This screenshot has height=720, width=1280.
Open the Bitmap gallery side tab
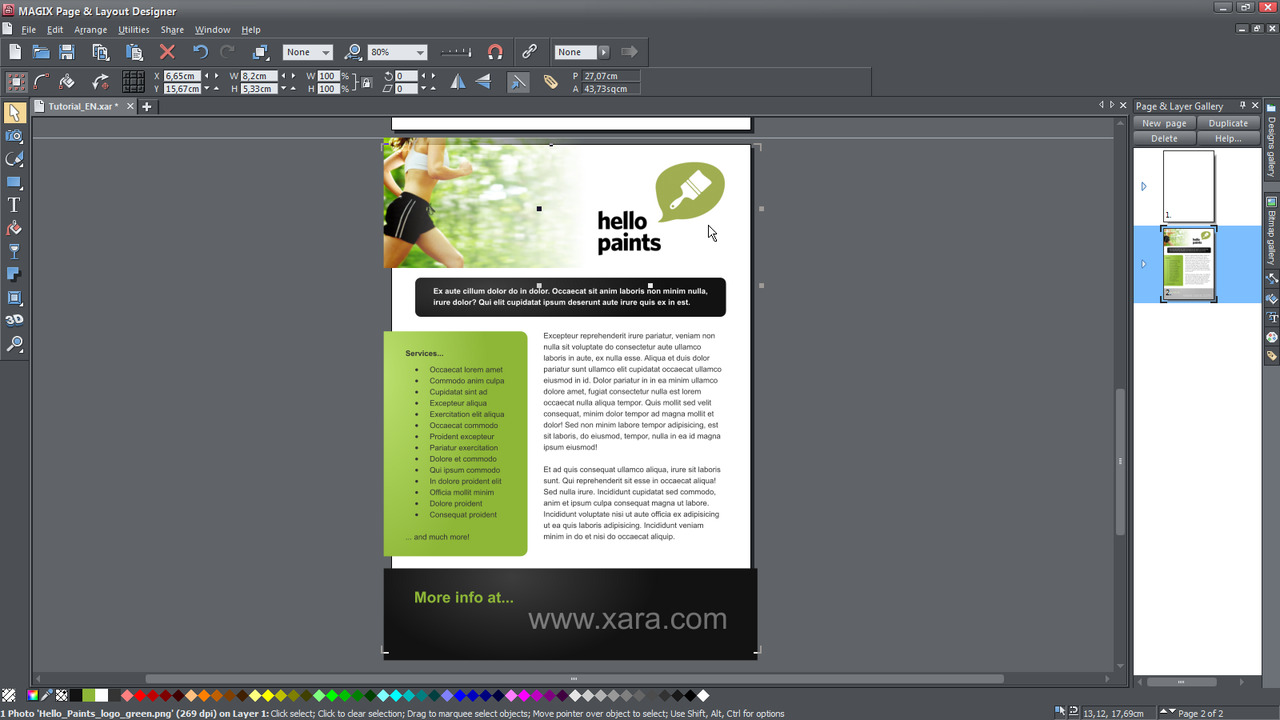tap(1271, 230)
